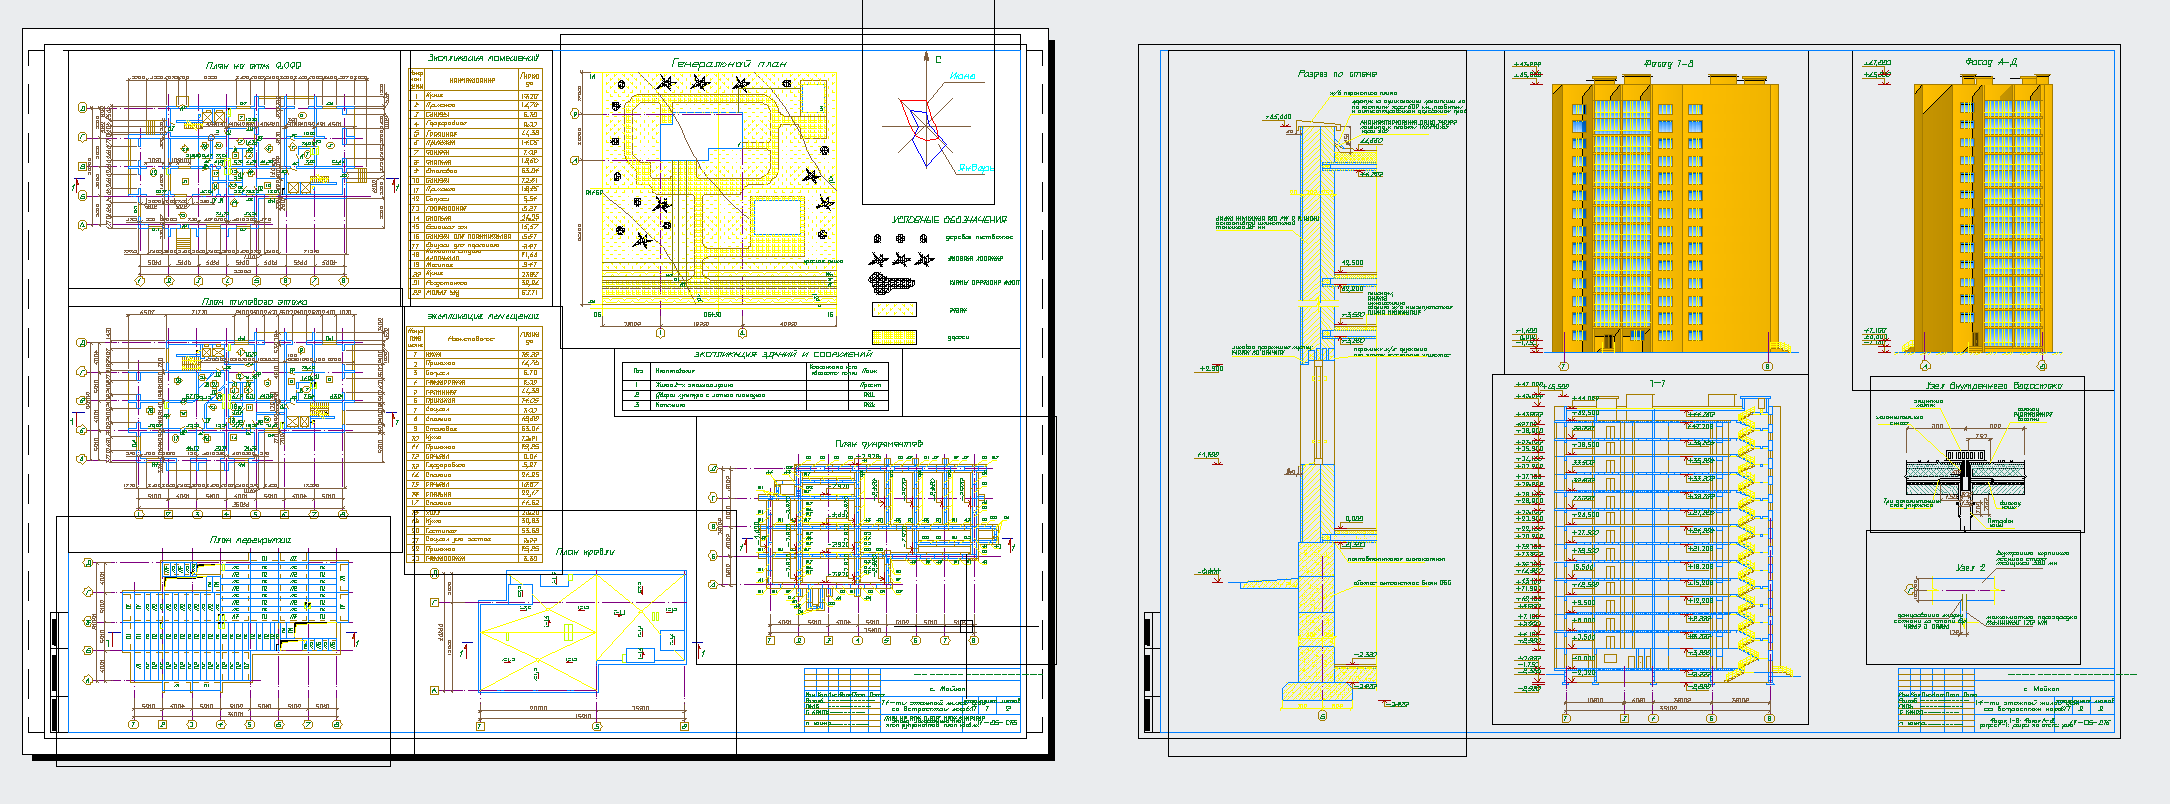This screenshot has width=2170, height=804.
Task: Click the buildings and structures schedule table
Action: [x=755, y=386]
